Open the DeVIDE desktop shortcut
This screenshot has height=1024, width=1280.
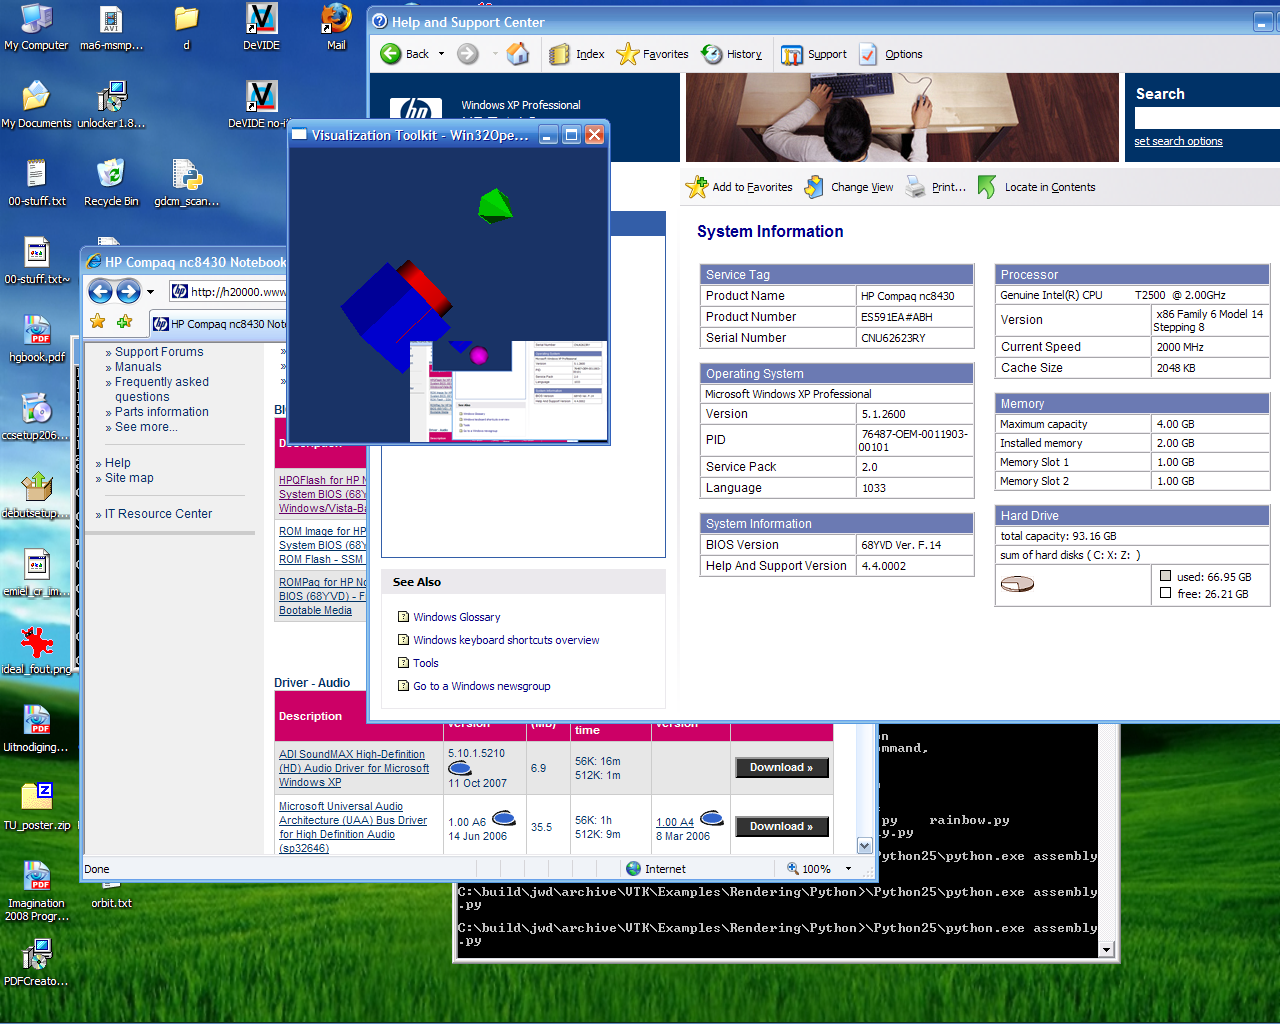pyautogui.click(x=261, y=27)
